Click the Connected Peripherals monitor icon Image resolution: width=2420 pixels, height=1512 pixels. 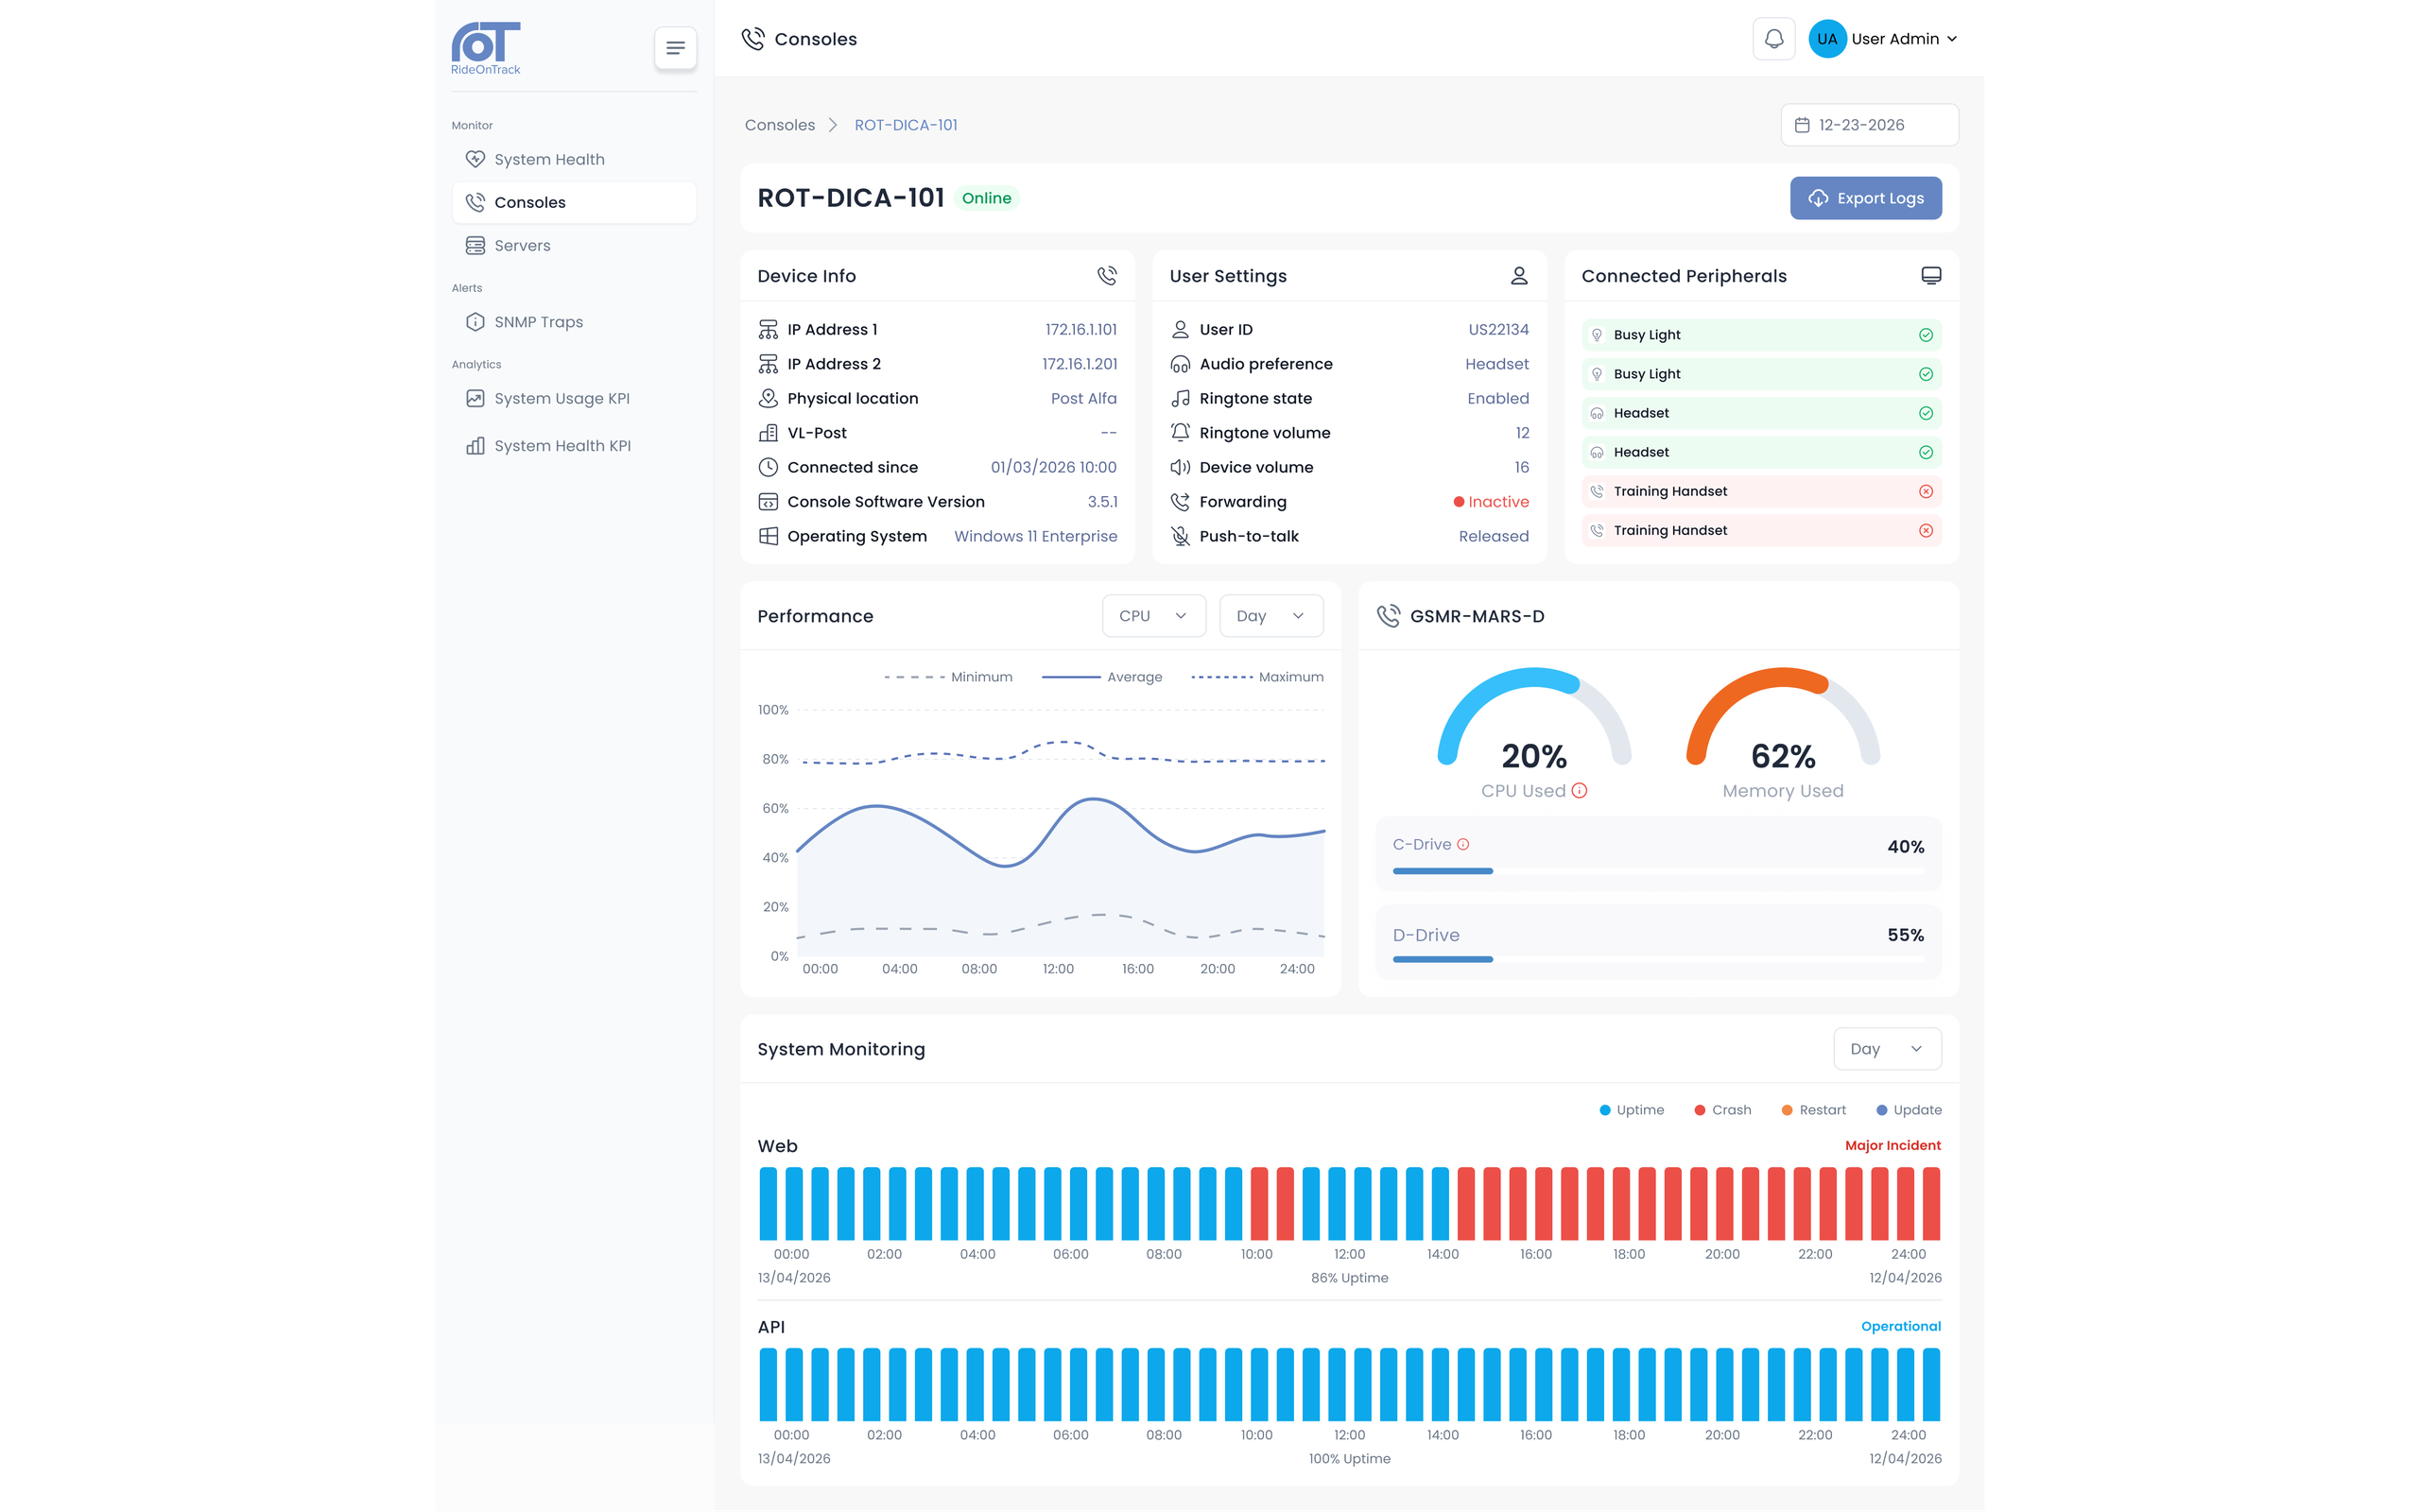pyautogui.click(x=1930, y=276)
